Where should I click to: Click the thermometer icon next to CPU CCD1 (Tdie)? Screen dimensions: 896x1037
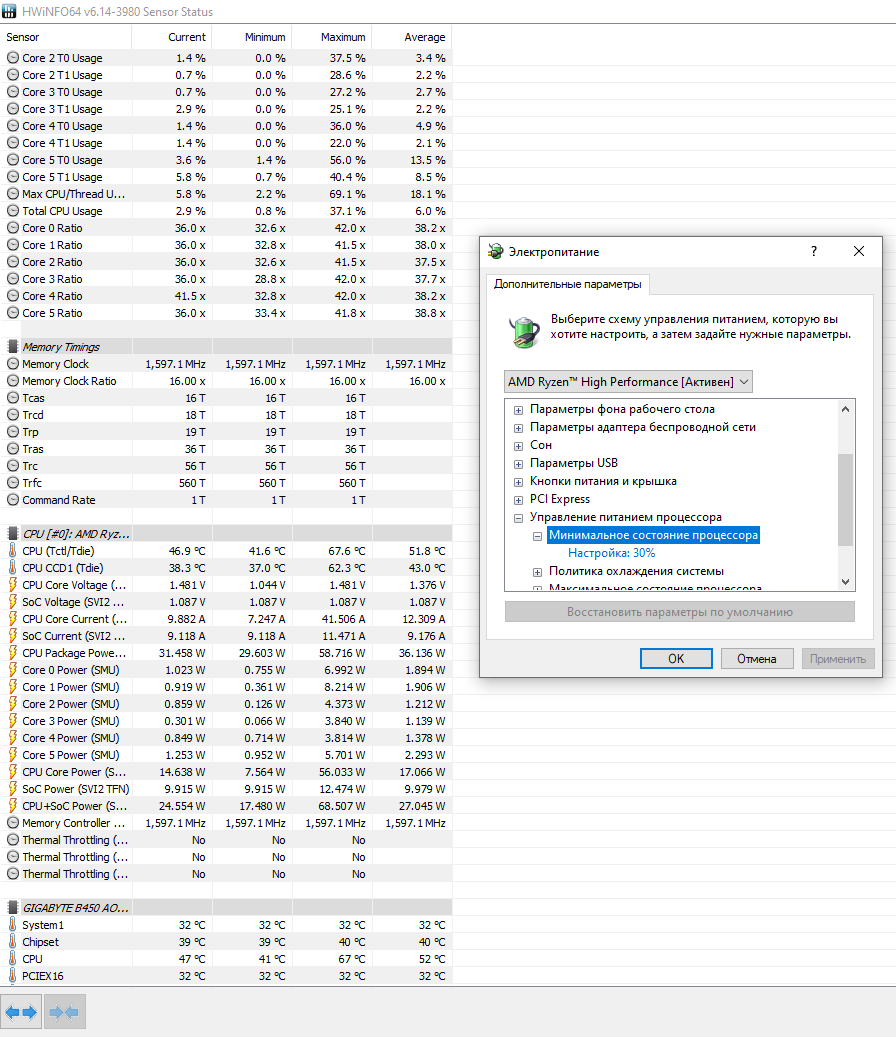pyautogui.click(x=12, y=568)
